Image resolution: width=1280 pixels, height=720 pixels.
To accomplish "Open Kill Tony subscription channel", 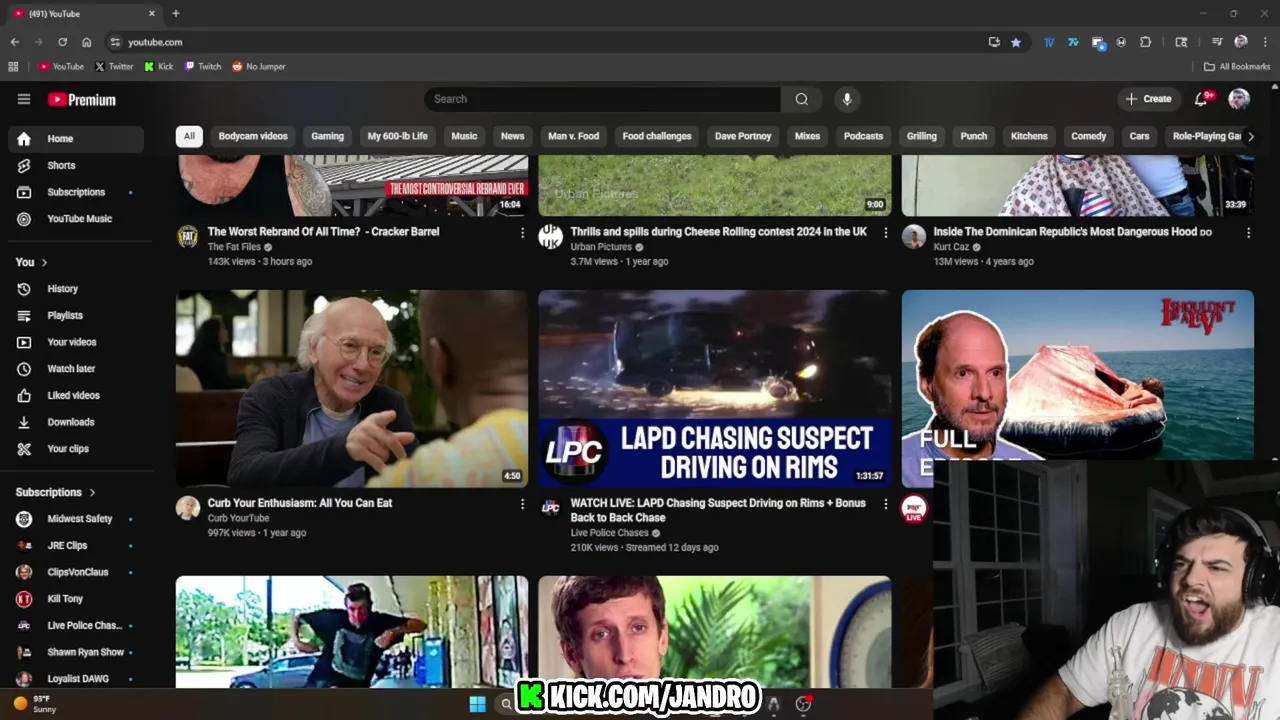I will (x=75, y=599).
